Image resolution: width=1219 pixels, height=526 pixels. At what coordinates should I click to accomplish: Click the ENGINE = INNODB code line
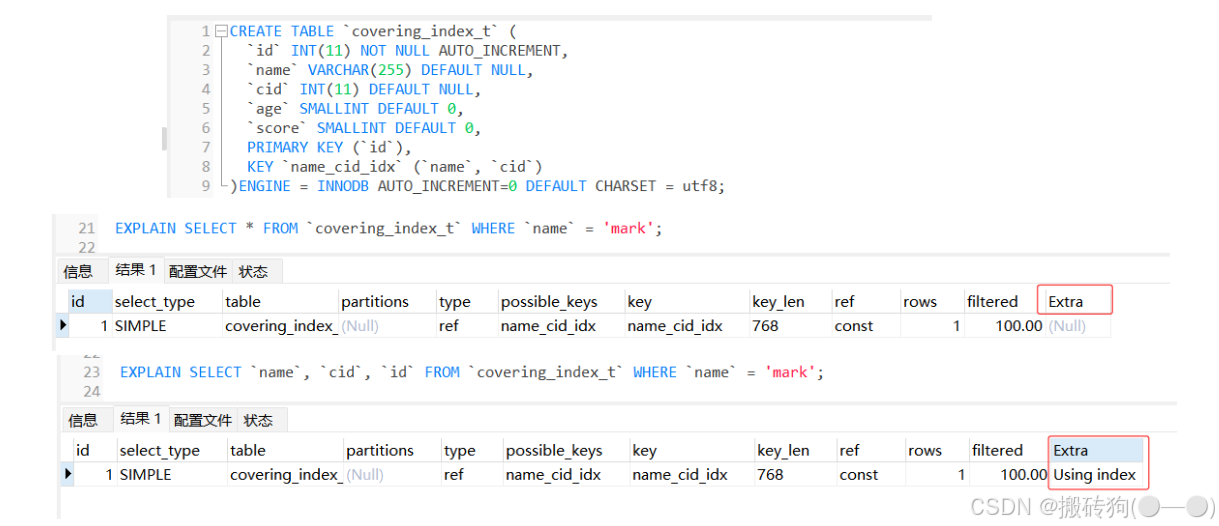tap(477, 186)
